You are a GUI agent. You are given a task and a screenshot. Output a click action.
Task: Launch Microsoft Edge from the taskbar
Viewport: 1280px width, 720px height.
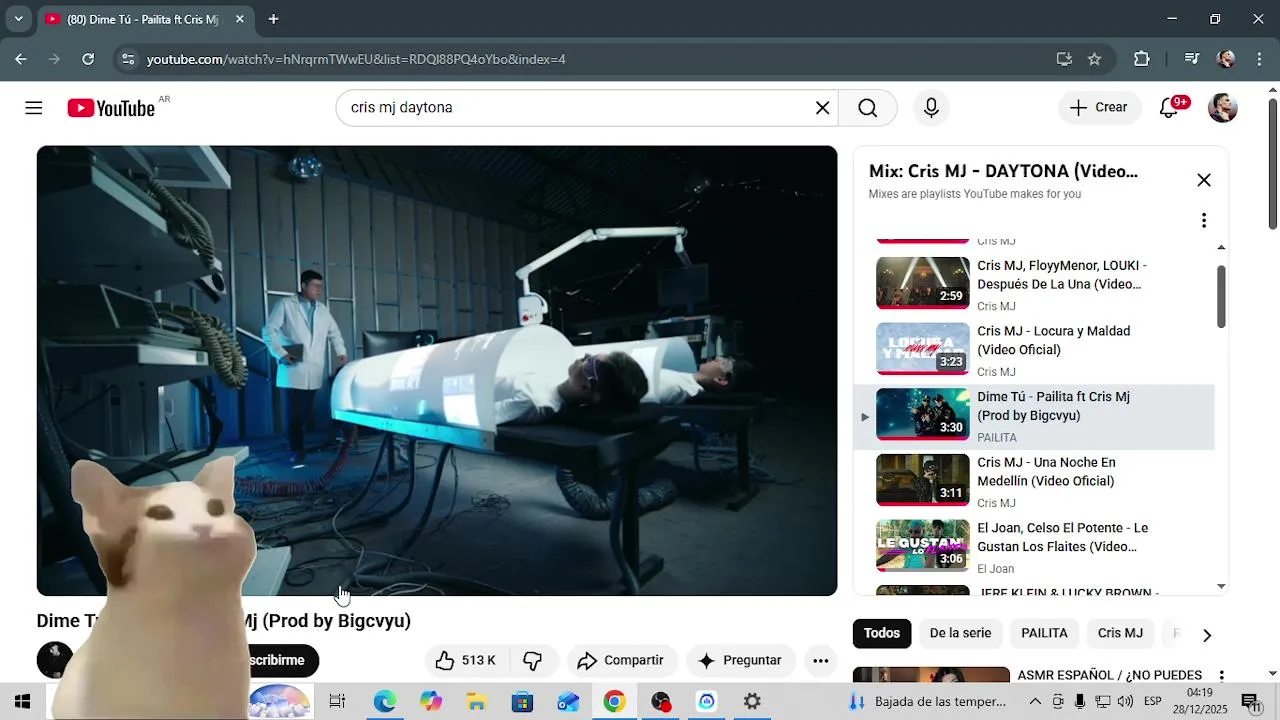click(385, 701)
